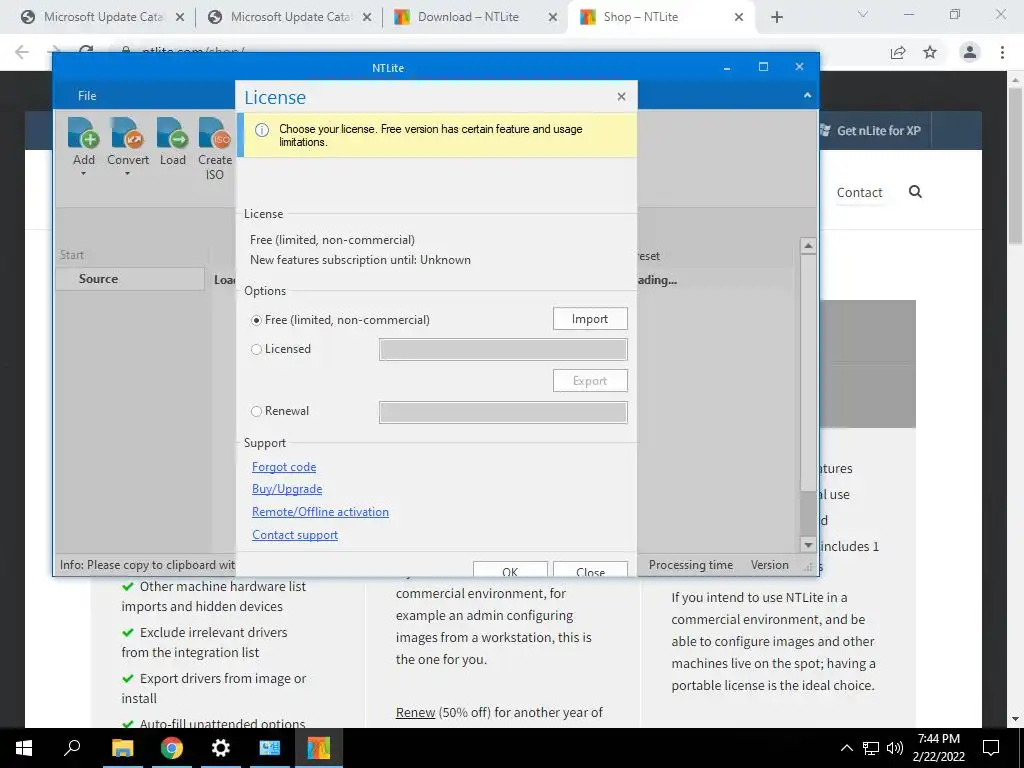Open the Buy/Upgrade link
This screenshot has width=1024, height=768.
pos(287,489)
